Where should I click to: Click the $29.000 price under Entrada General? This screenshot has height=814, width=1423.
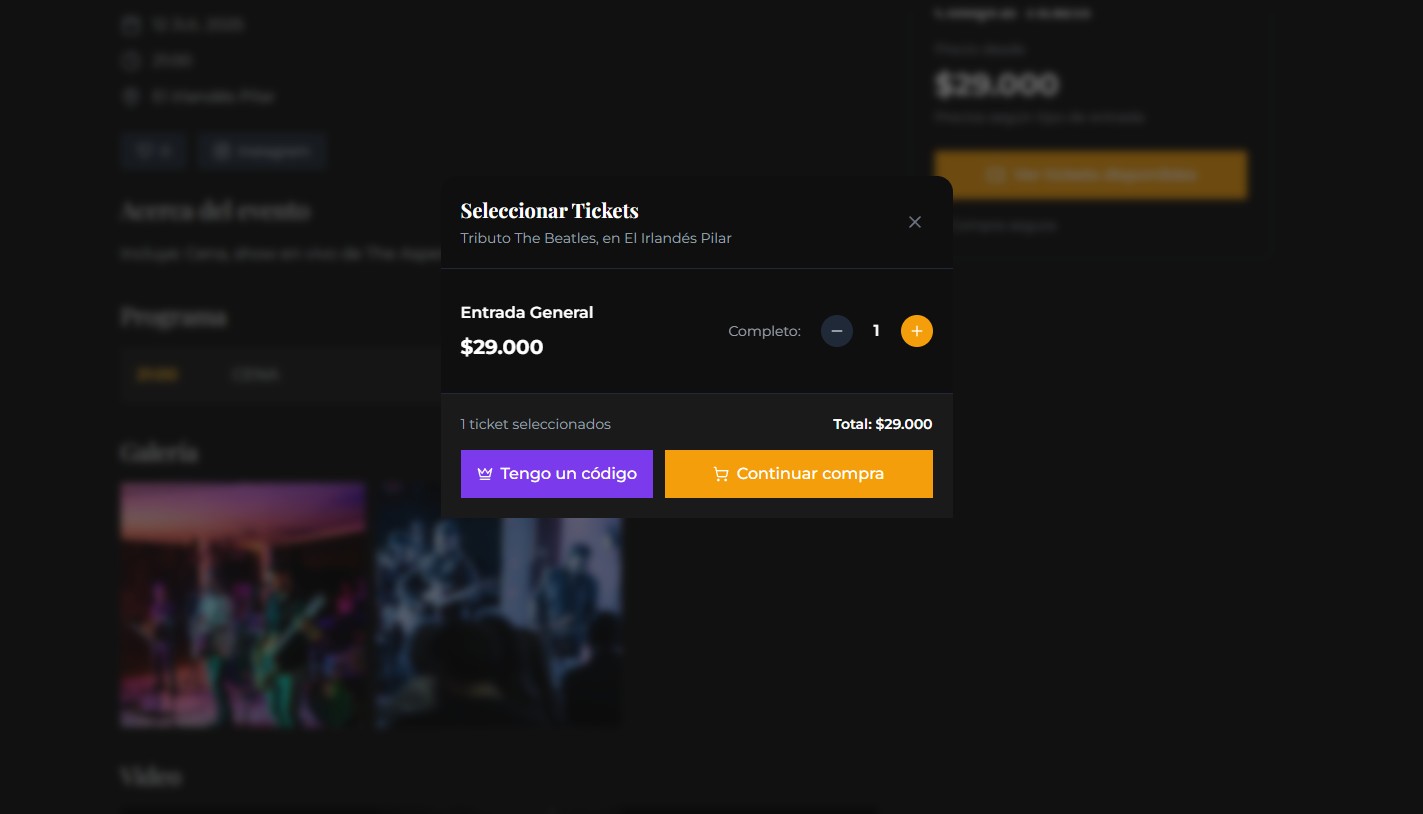tap(502, 347)
